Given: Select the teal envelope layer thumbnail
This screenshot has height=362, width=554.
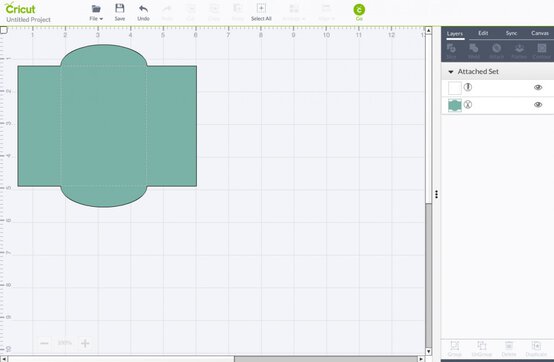Looking at the screenshot, I should click(x=455, y=105).
